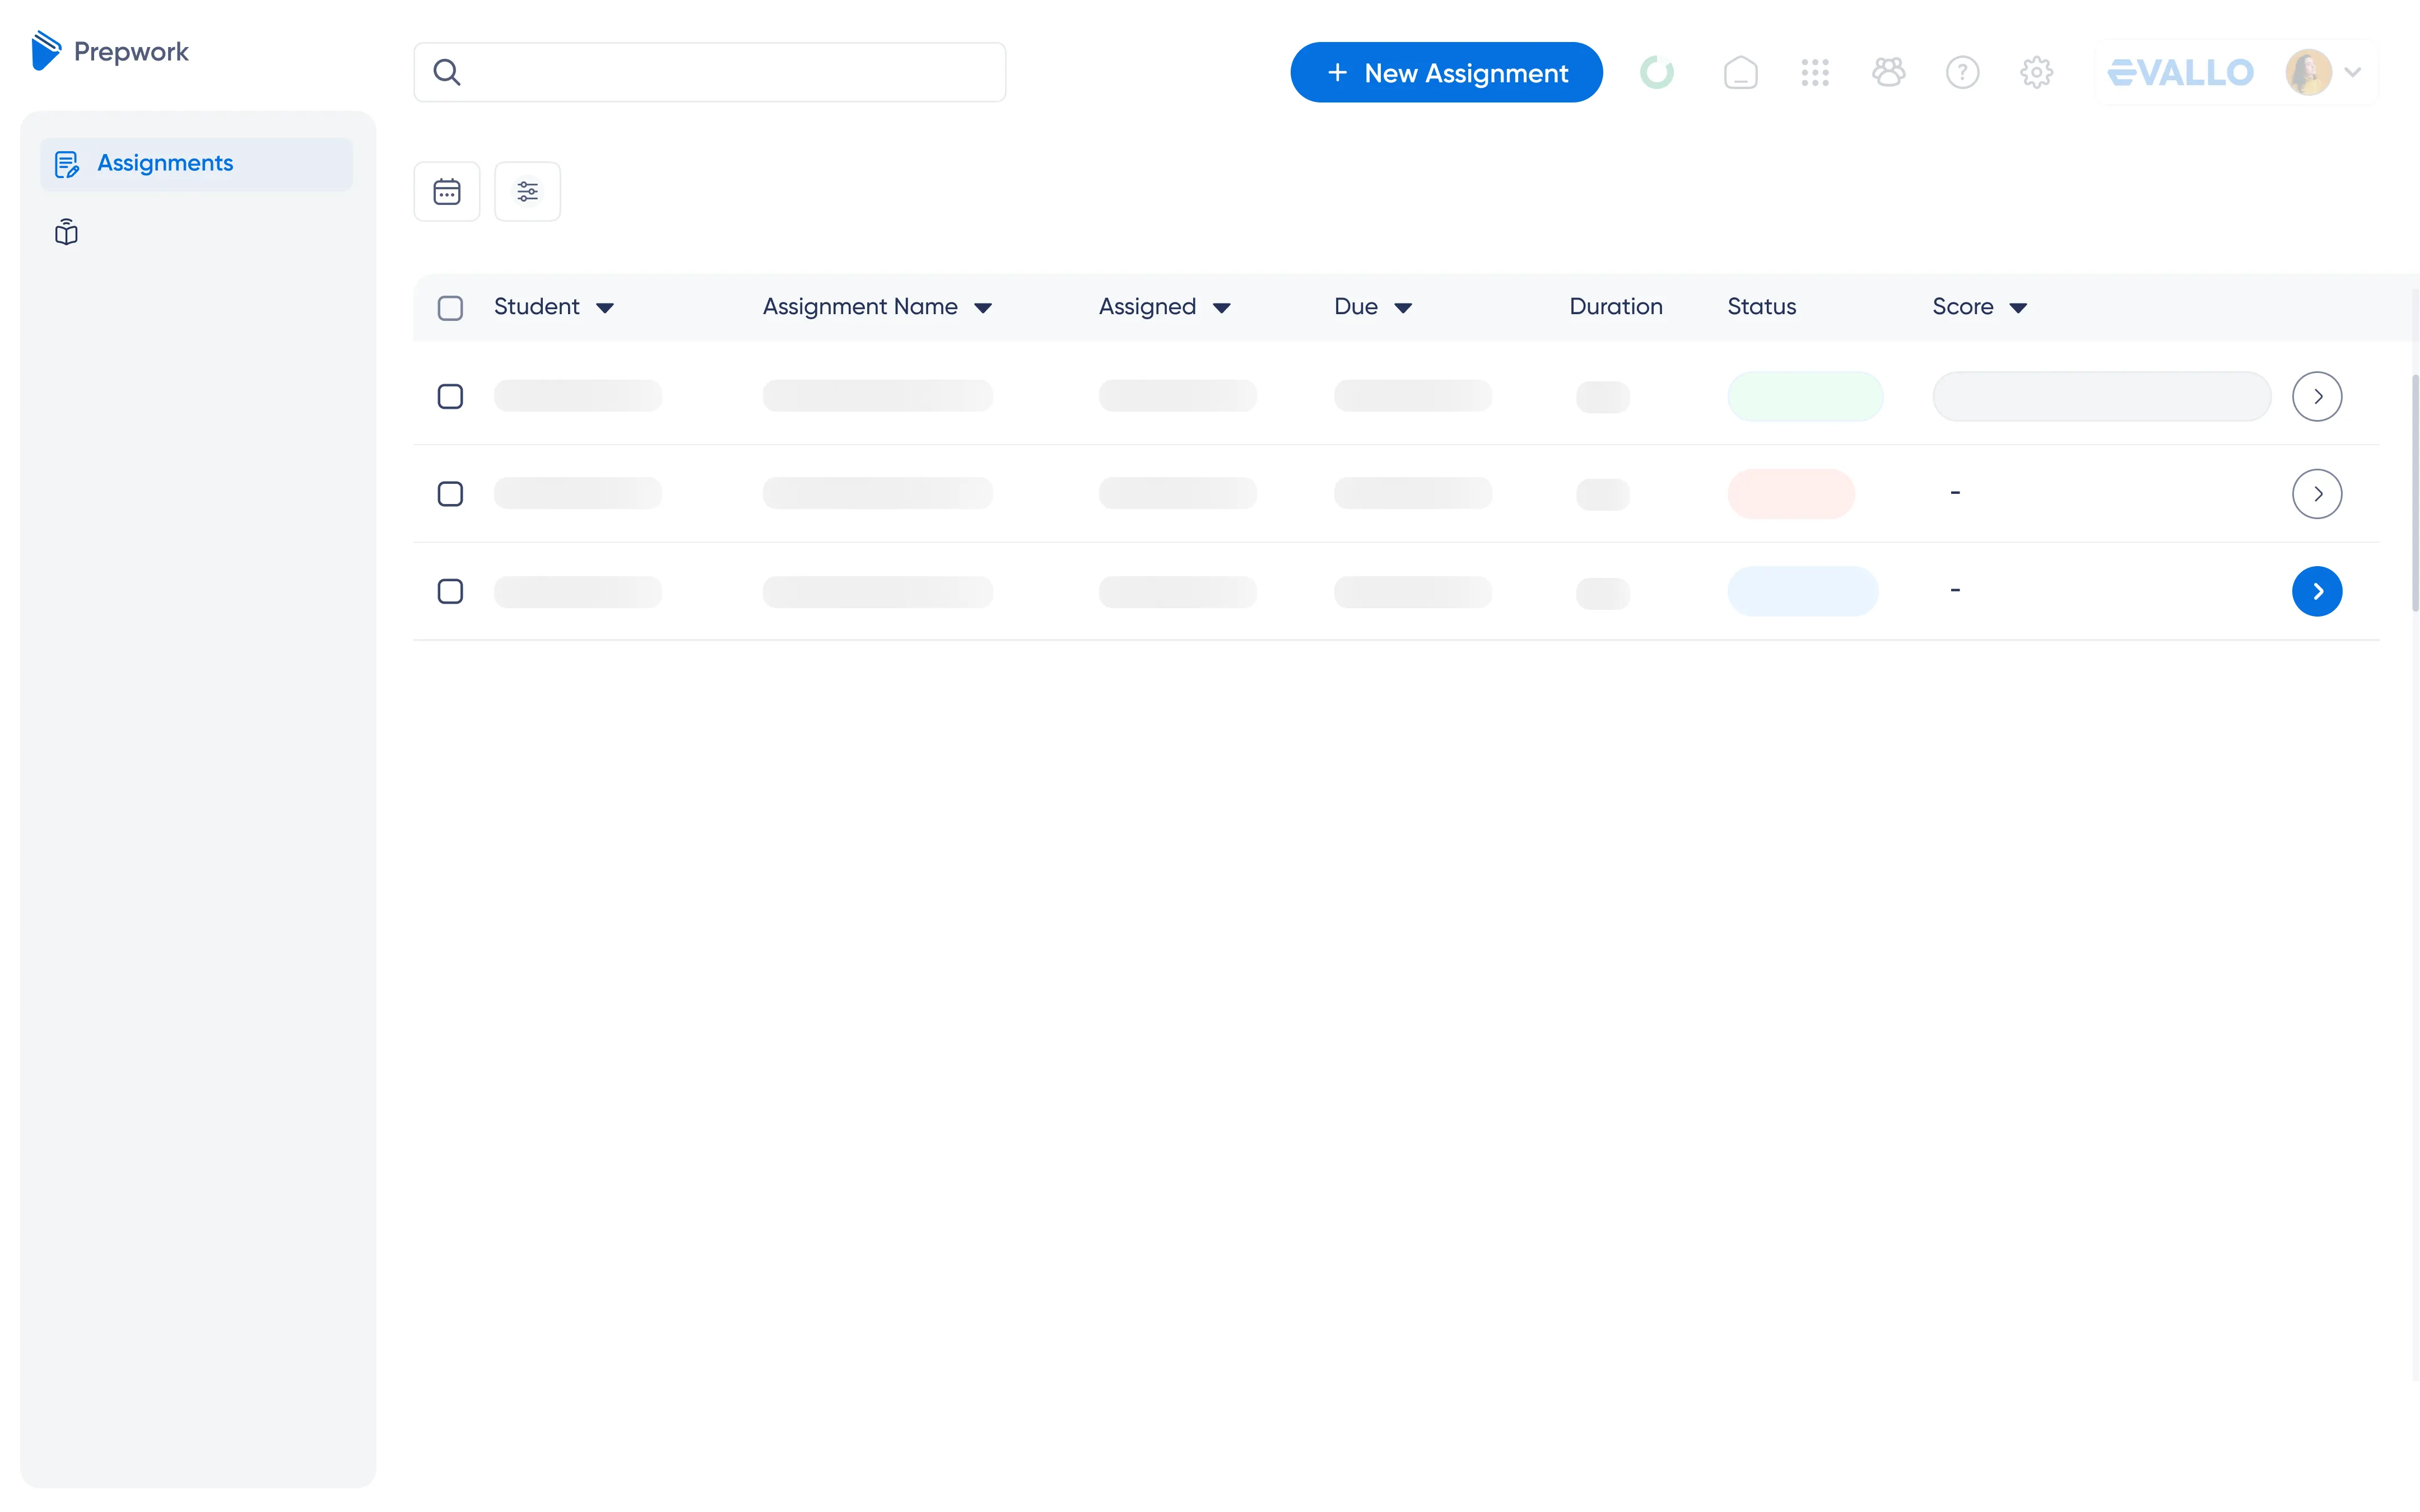This screenshot has height=1512, width=2420.
Task: Open the filter sliders icon
Action: [x=527, y=191]
